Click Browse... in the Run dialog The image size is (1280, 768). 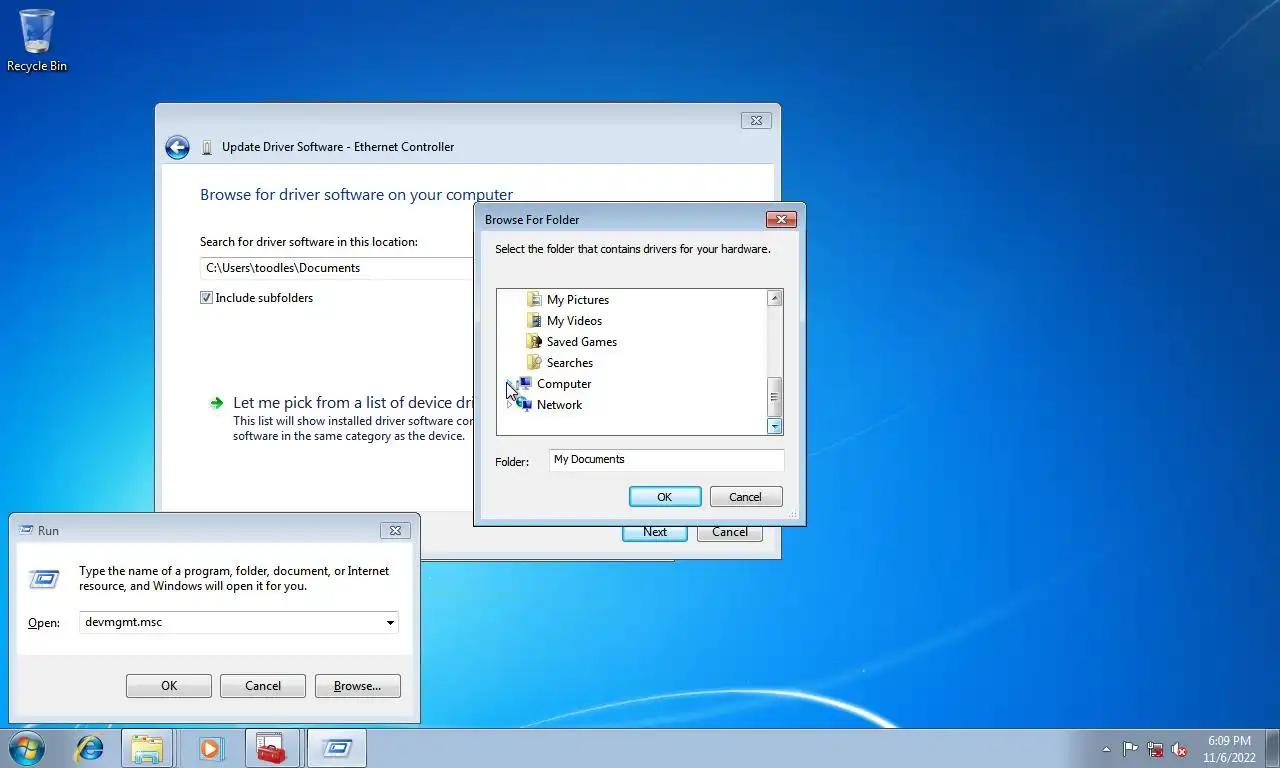tap(358, 686)
